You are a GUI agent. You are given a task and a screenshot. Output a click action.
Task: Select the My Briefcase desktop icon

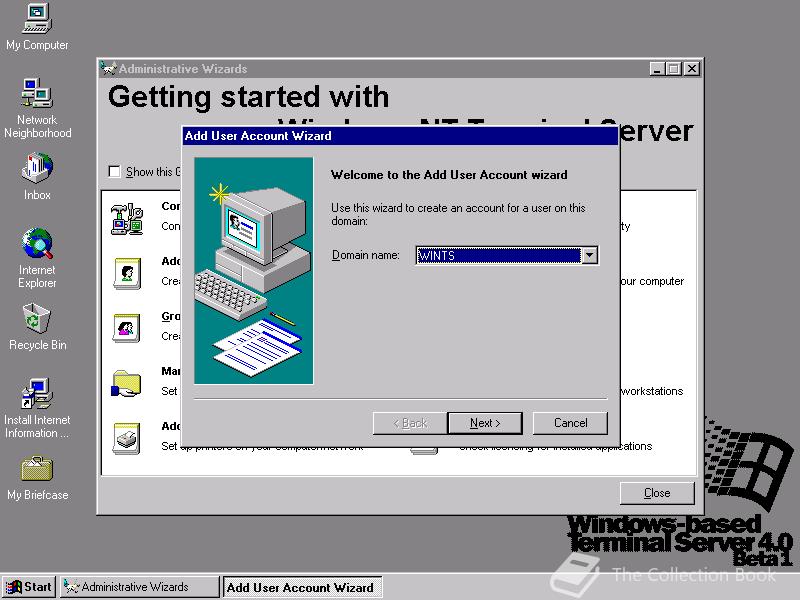(36, 470)
